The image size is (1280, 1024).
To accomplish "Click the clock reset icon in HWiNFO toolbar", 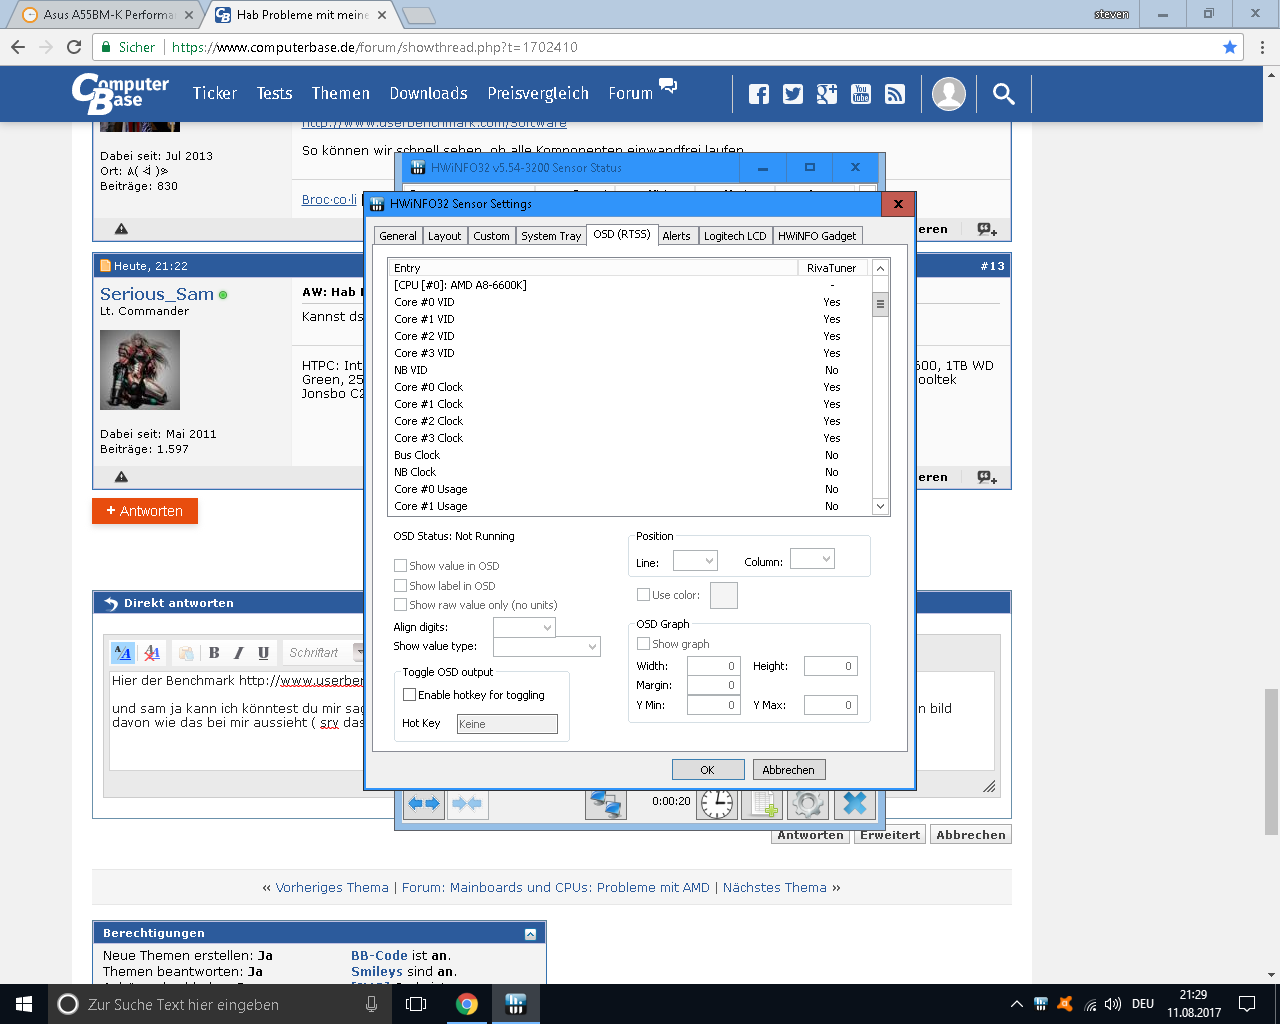I will pos(717,803).
